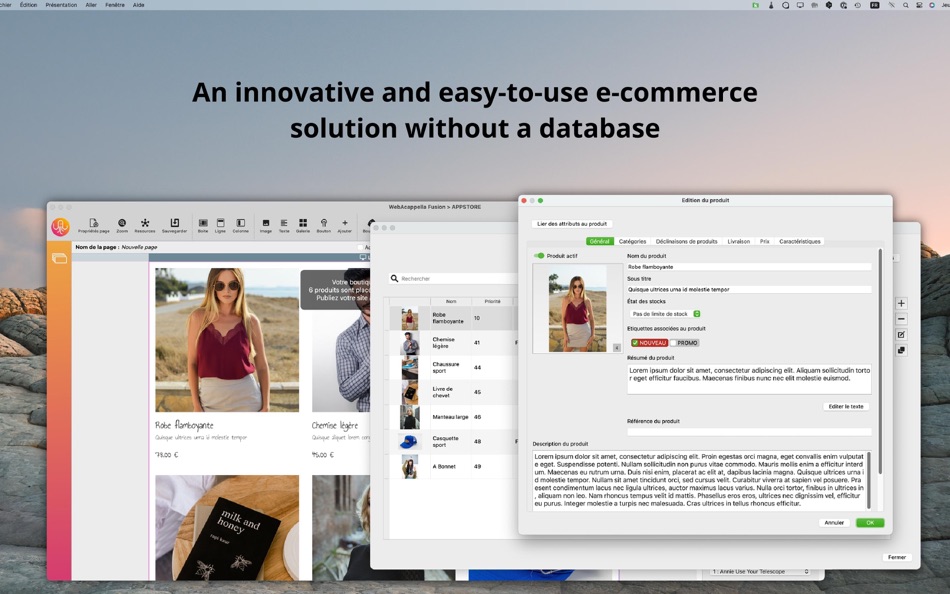This screenshot has height=594, width=950.
Task: Uncheck the NOUVEAU label checkbox
Action: (x=634, y=343)
